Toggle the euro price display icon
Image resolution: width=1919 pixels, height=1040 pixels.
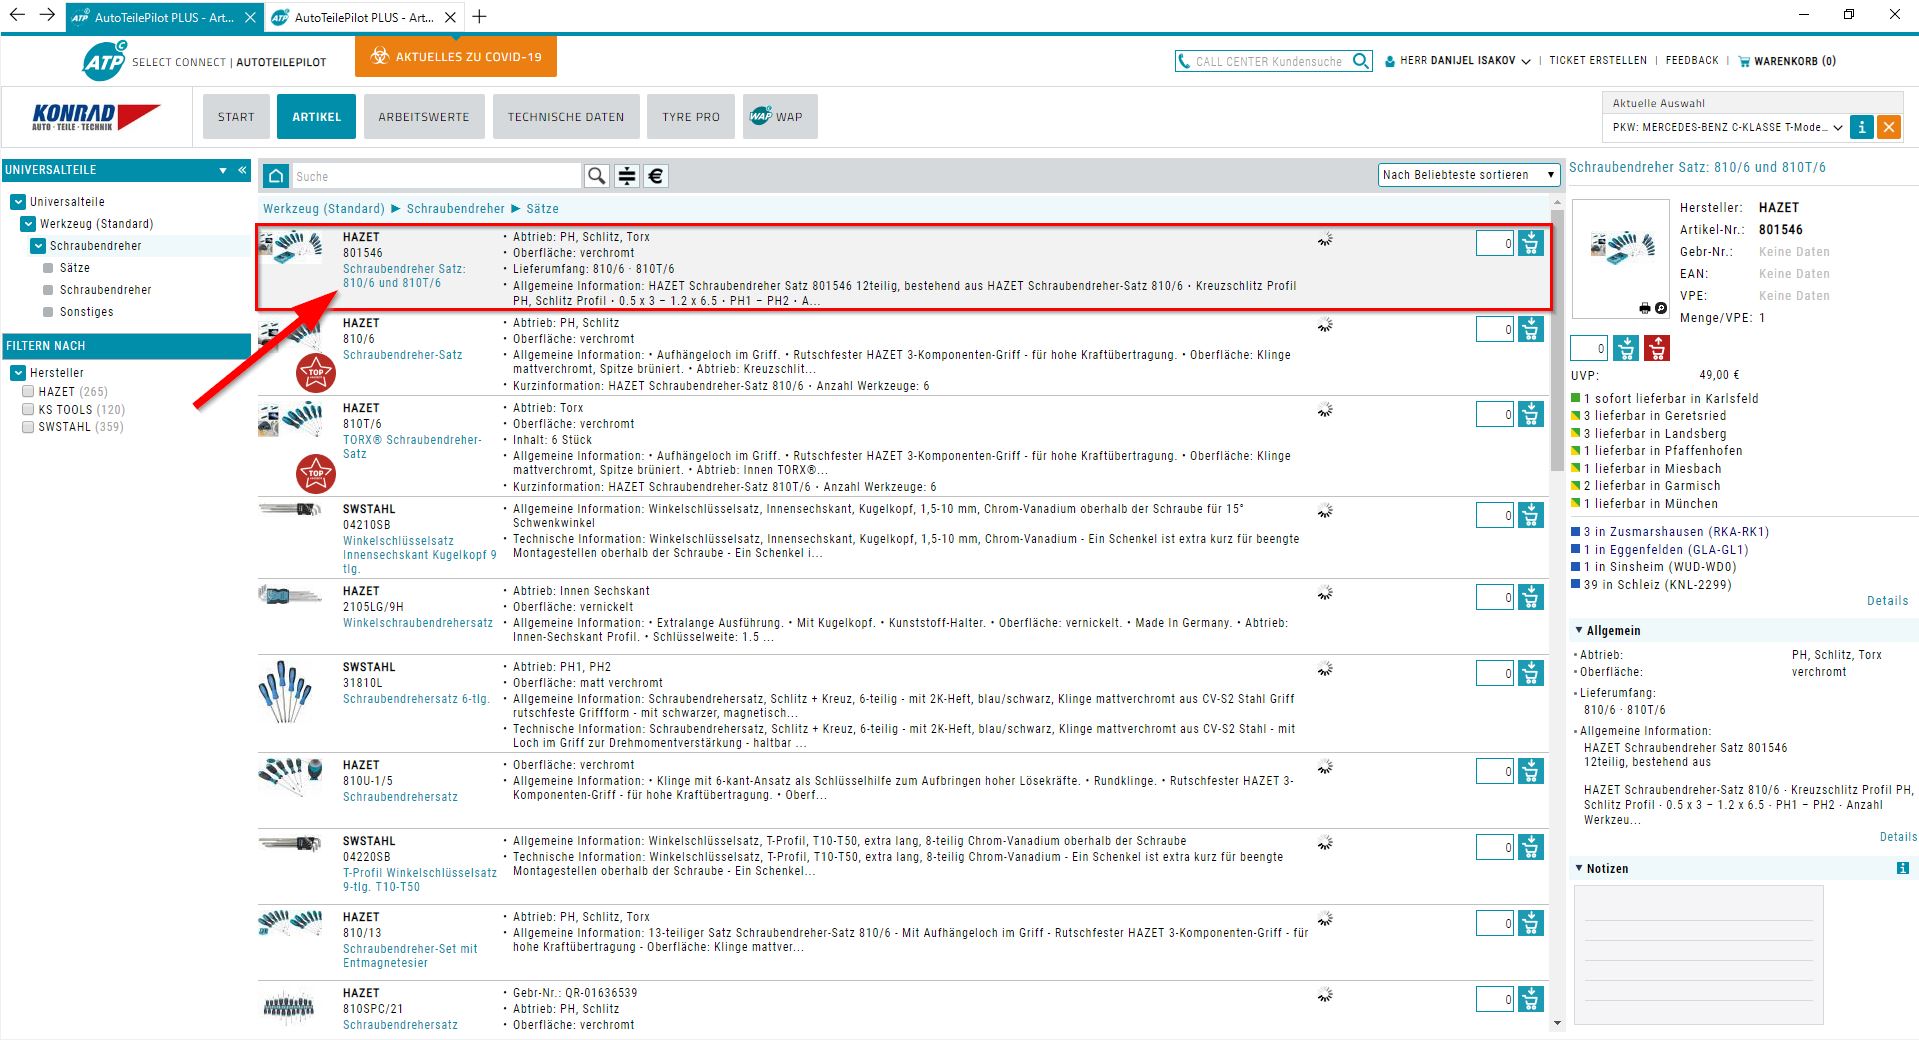pyautogui.click(x=656, y=176)
